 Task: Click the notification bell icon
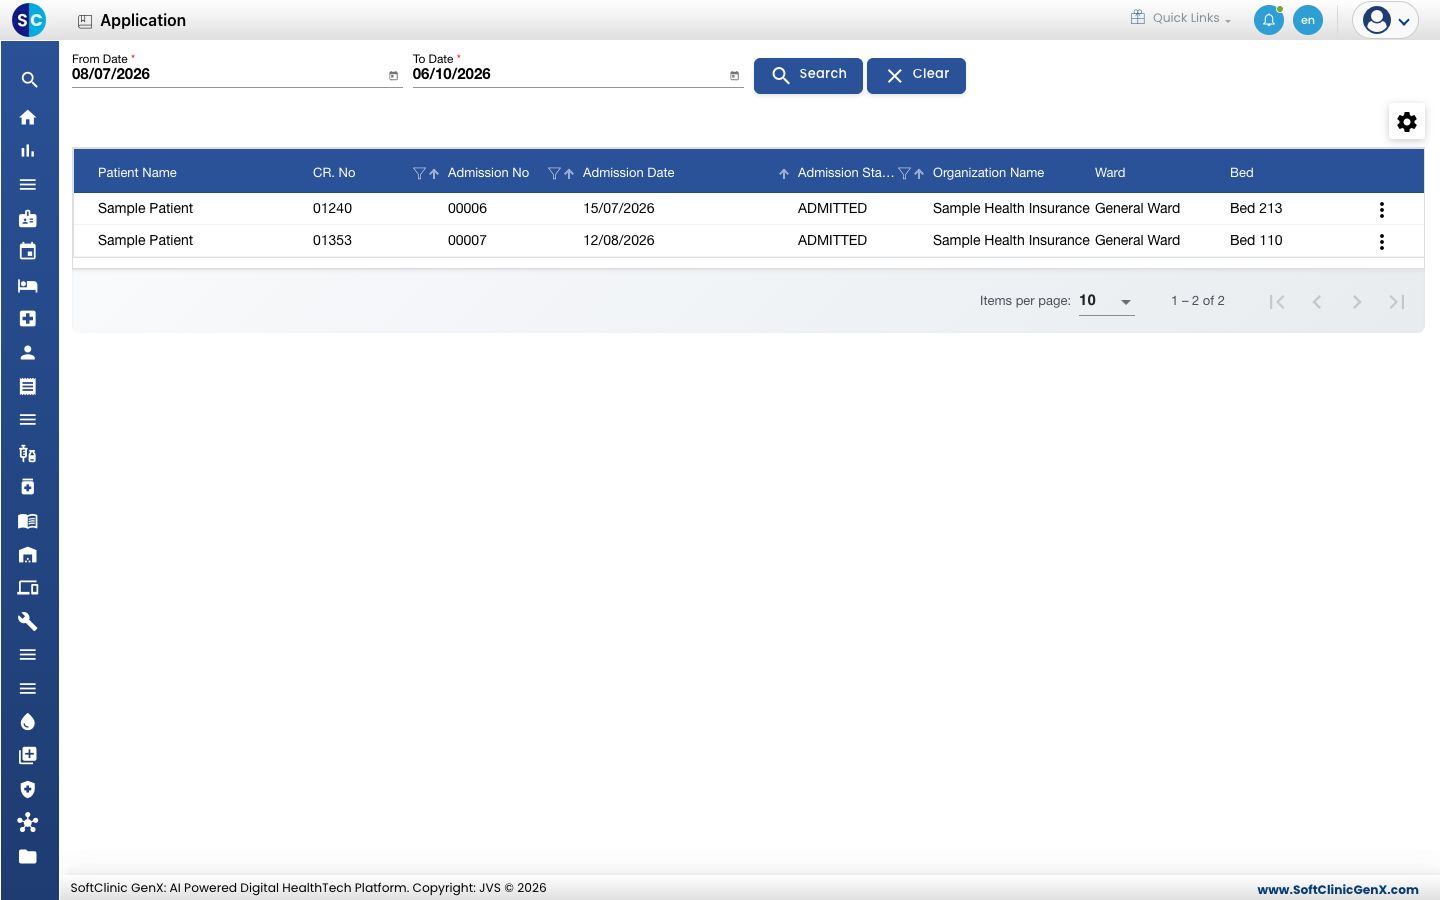coord(1269,20)
